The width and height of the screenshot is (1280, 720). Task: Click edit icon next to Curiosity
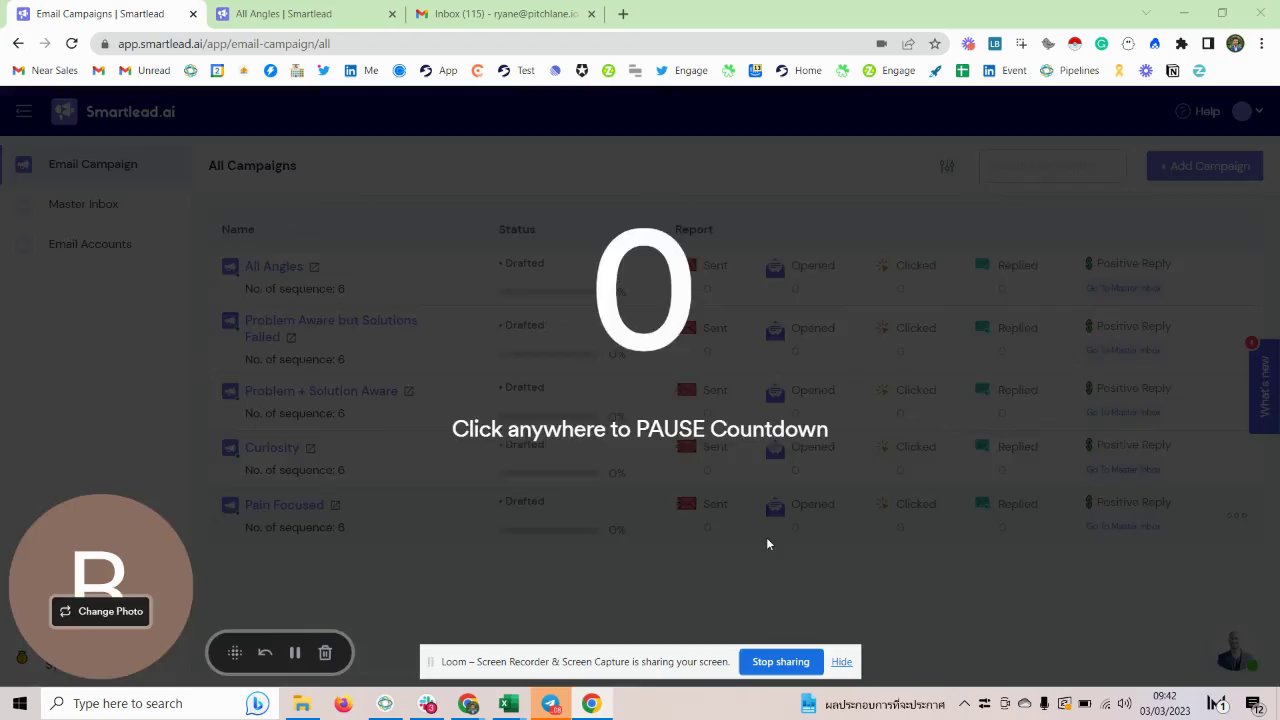pos(310,448)
